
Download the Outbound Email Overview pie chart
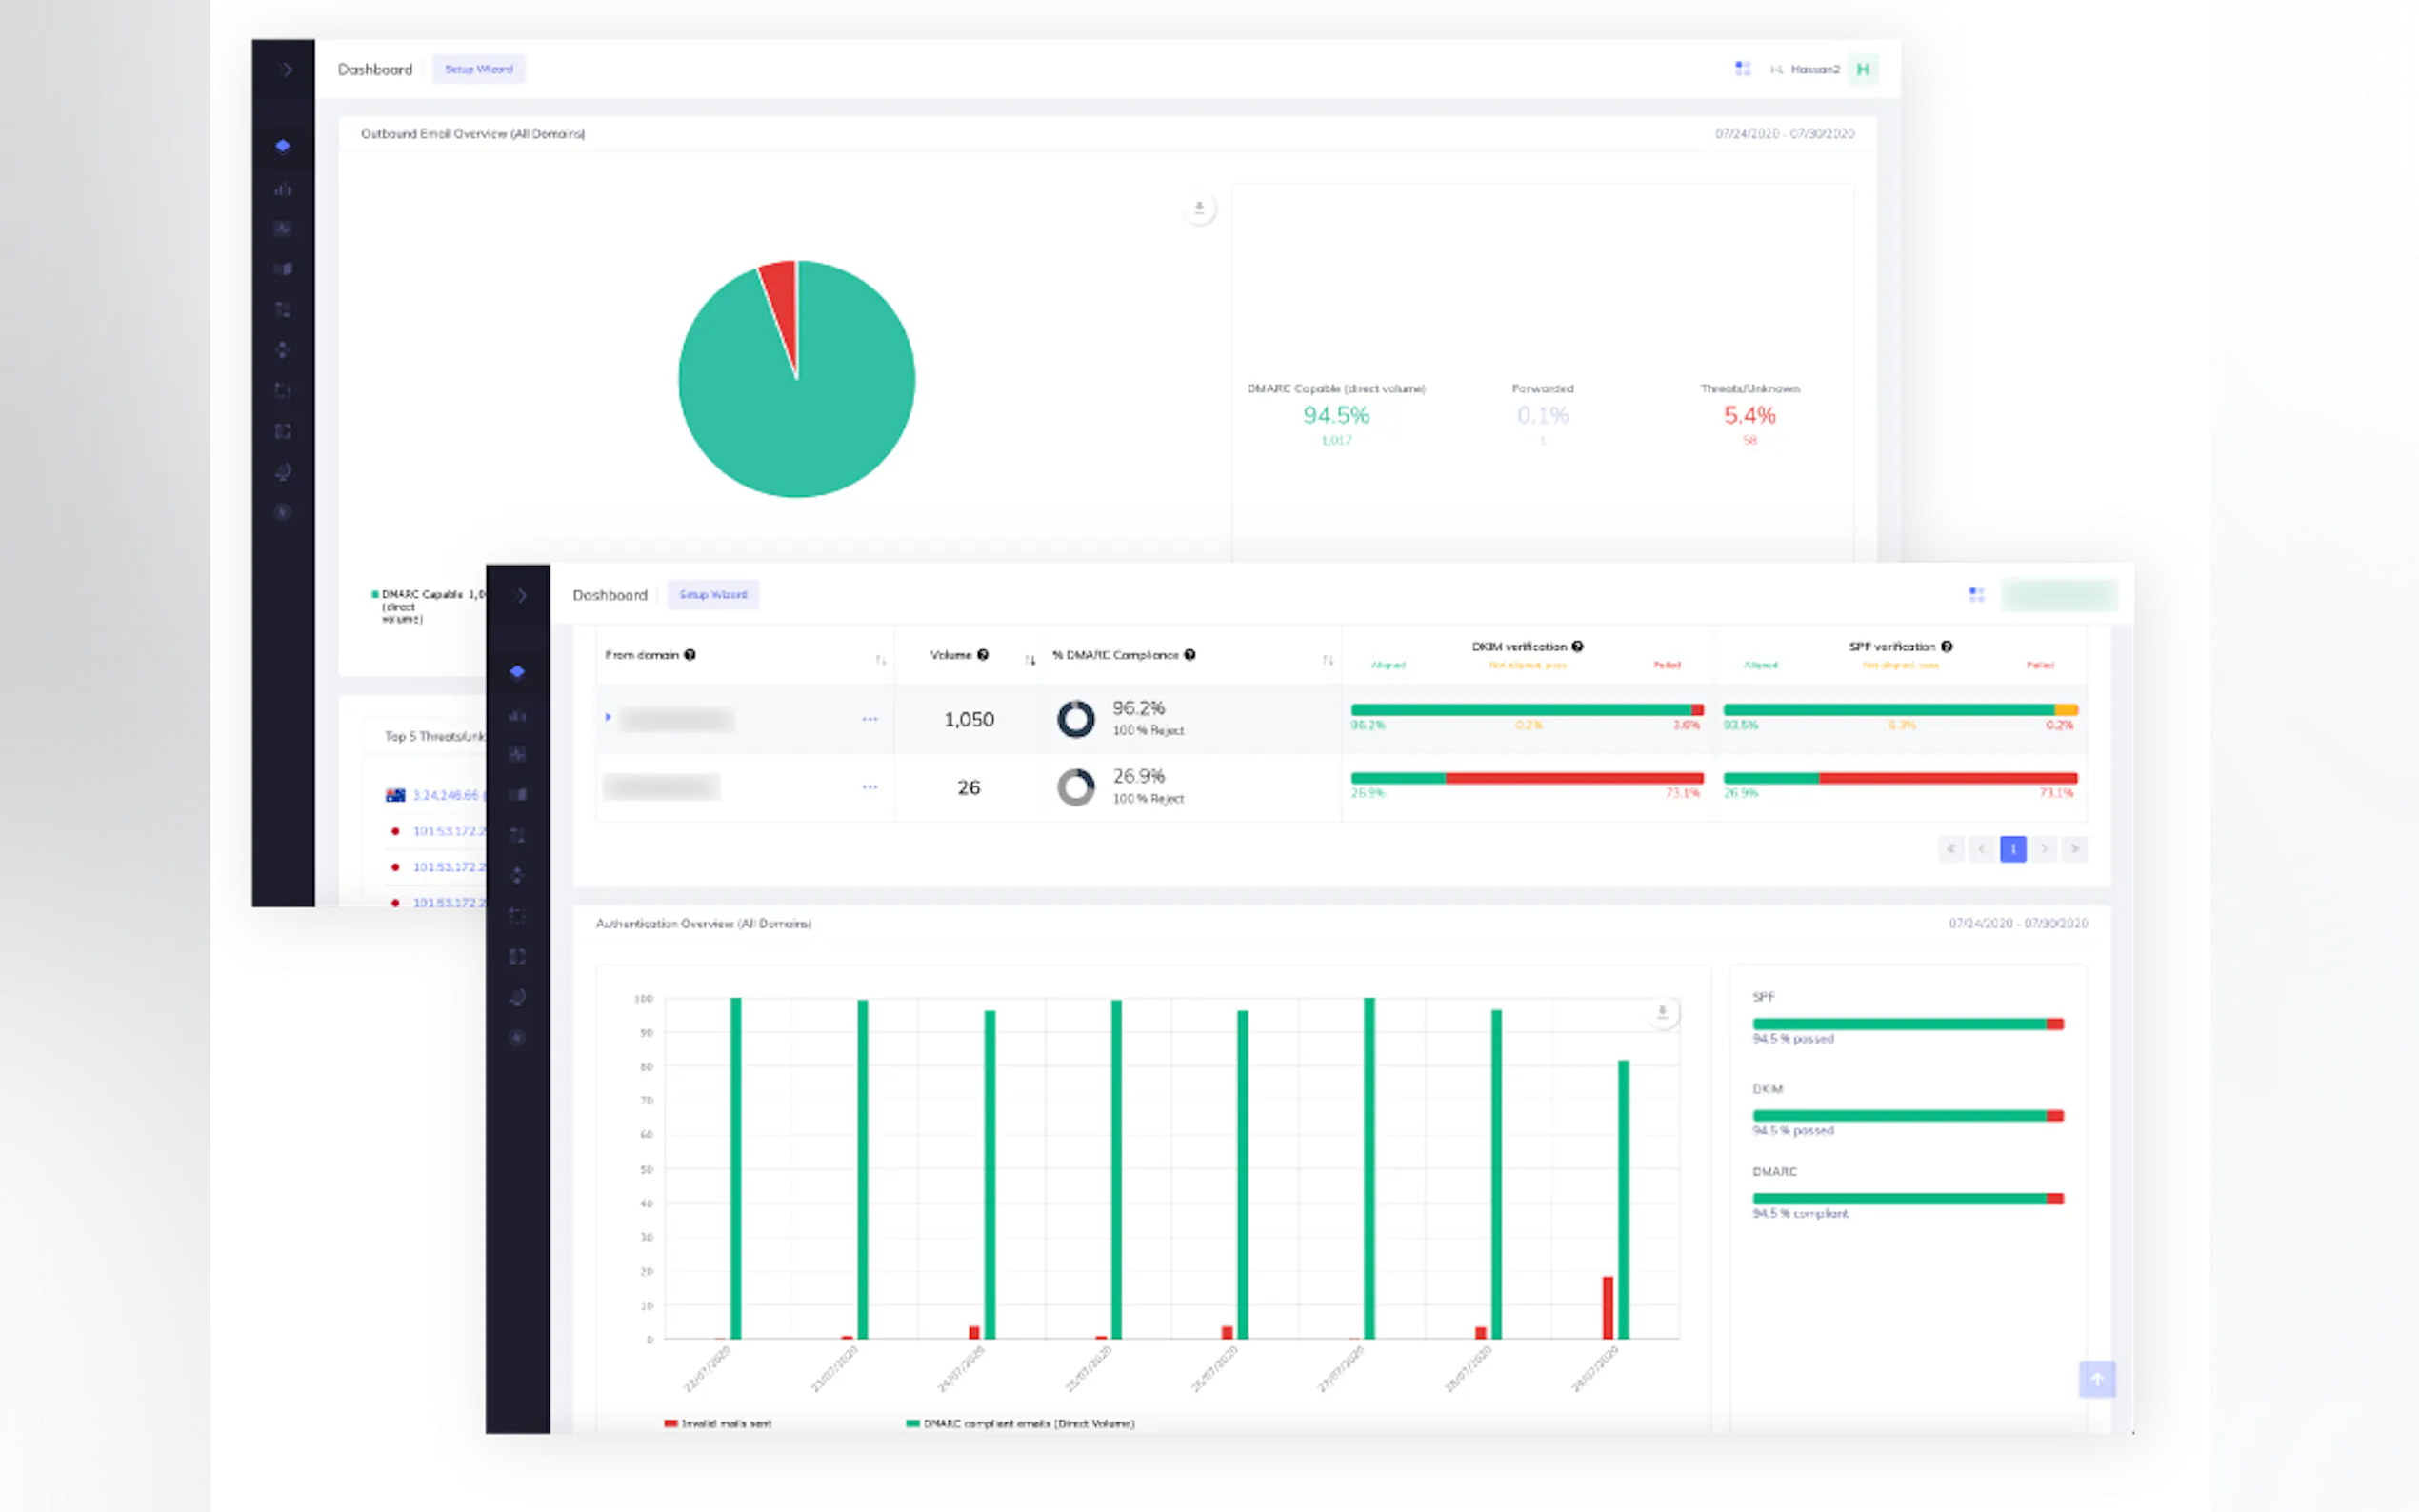tap(1199, 208)
